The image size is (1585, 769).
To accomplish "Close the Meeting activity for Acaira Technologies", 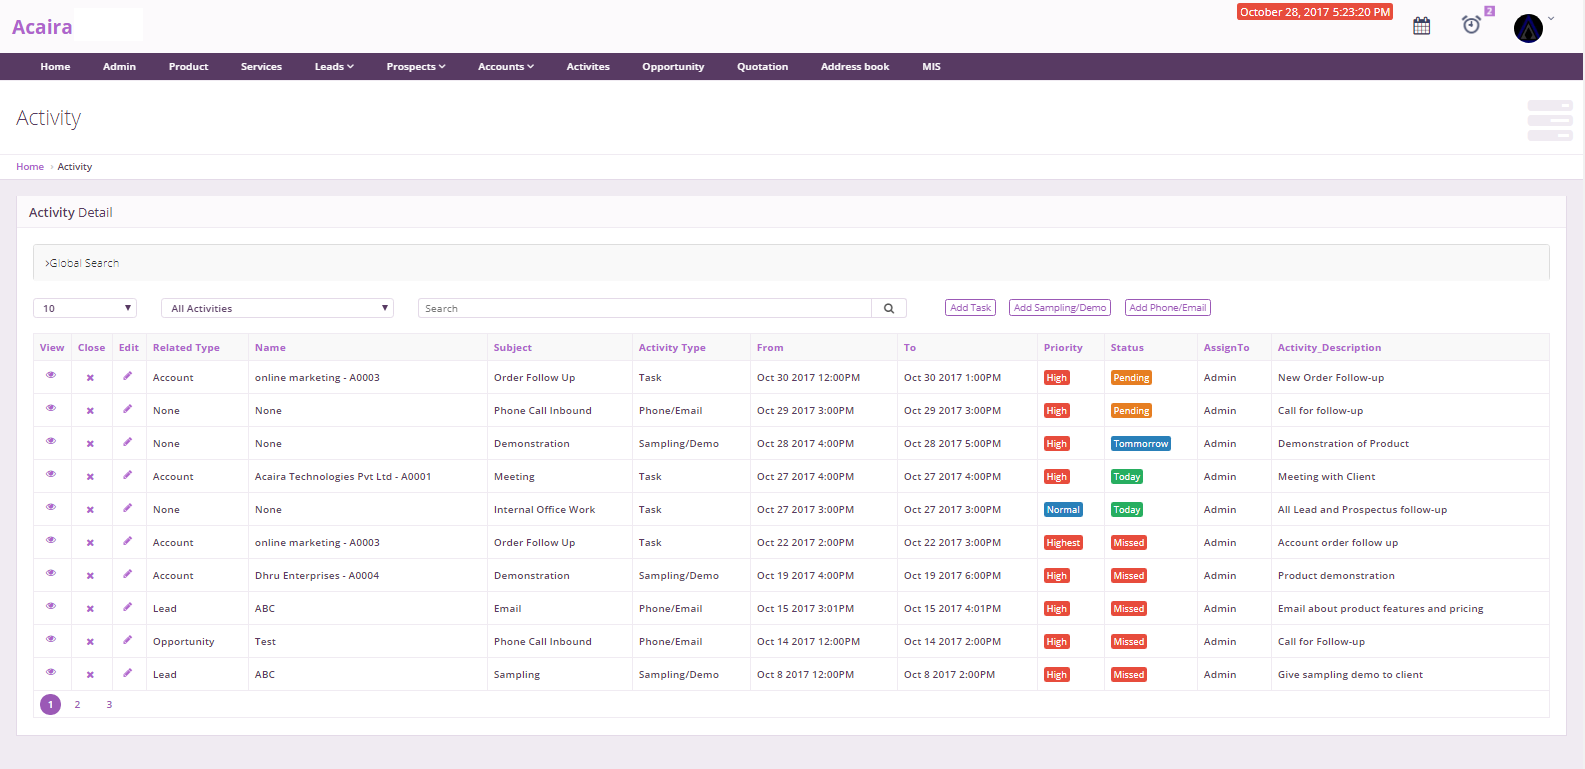I will click(90, 477).
